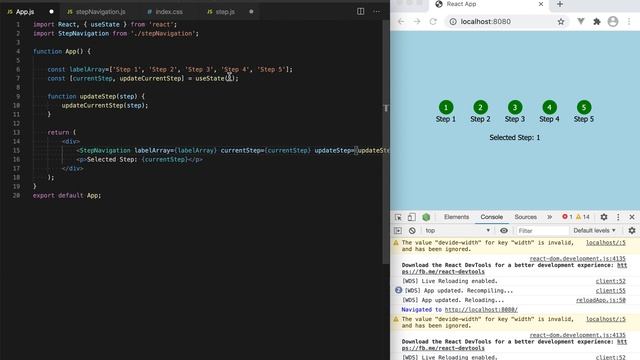Select step circle 4 in the page
The width and height of the screenshot is (640, 360).
549,107
